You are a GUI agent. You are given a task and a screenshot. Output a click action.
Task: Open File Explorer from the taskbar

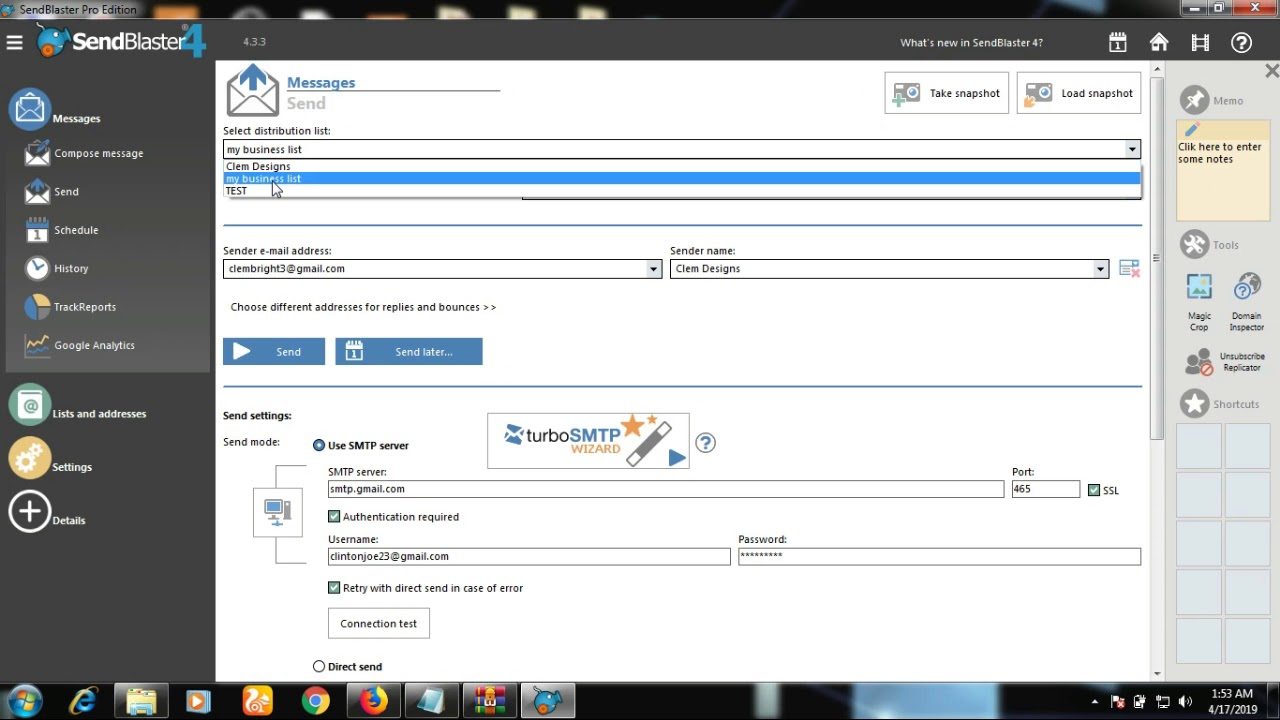[x=141, y=701]
